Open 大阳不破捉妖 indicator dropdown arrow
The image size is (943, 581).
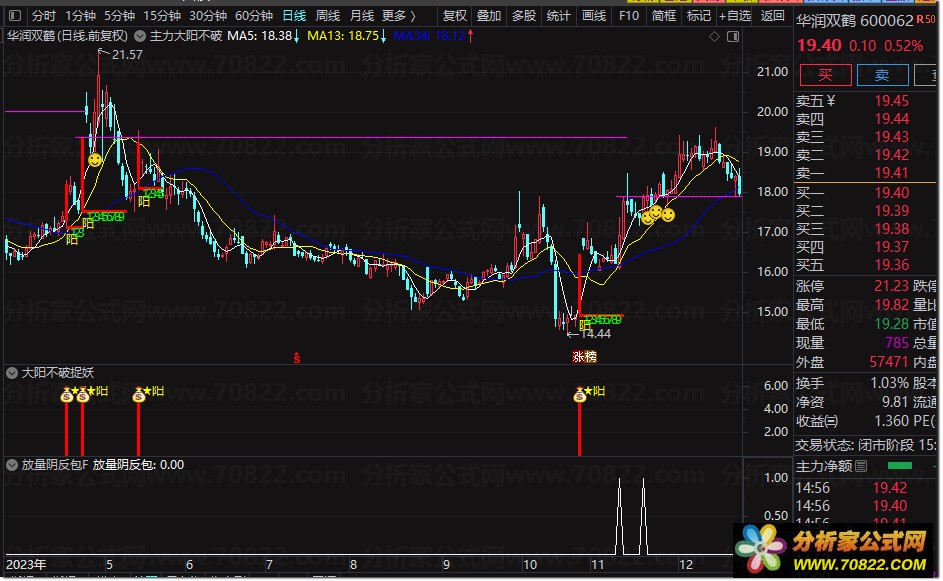[x=11, y=374]
